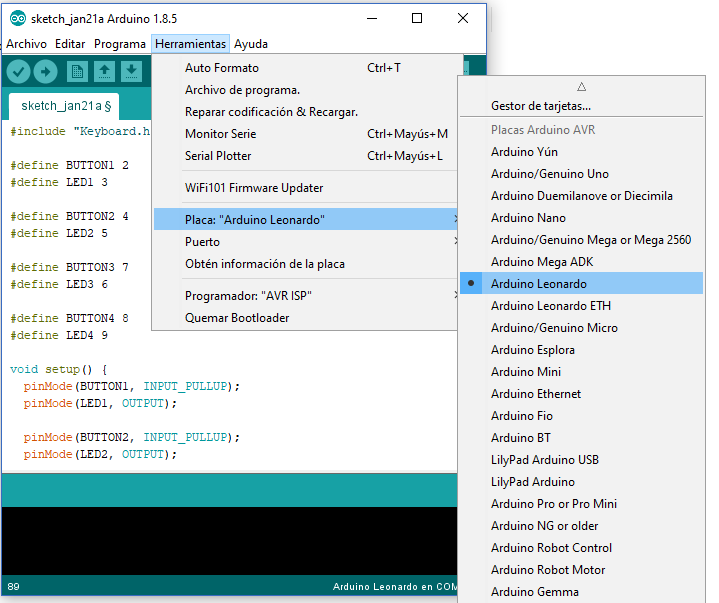This screenshot has height=603, width=719.
Task: Select Arduino Fio board
Action: tap(581, 416)
